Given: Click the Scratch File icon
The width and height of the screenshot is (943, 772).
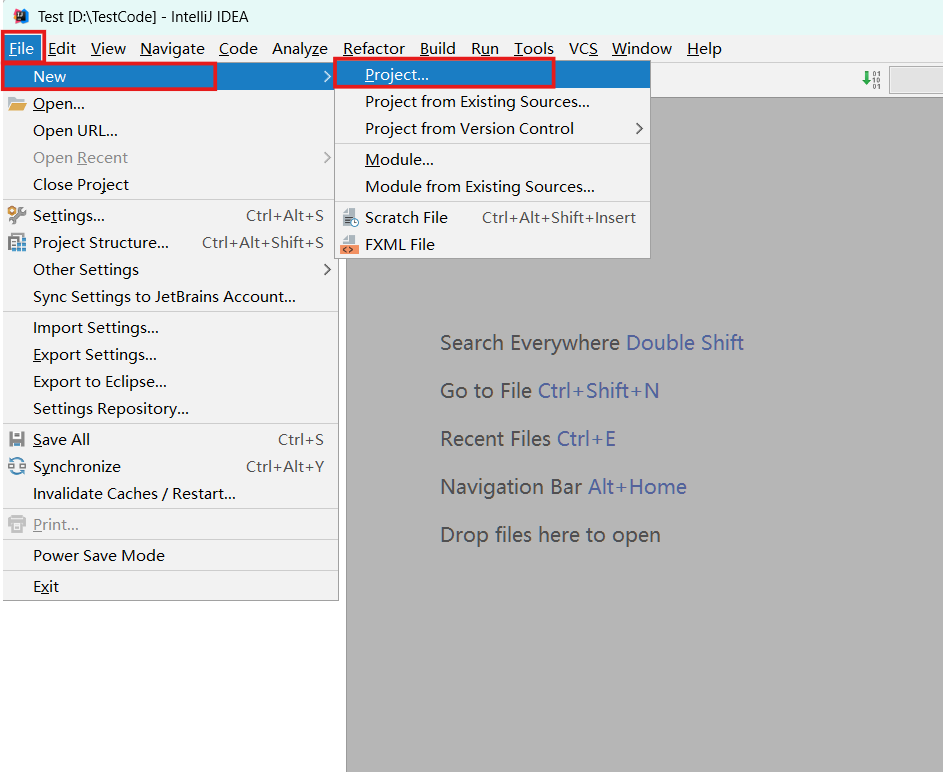Looking at the screenshot, I should tap(350, 218).
